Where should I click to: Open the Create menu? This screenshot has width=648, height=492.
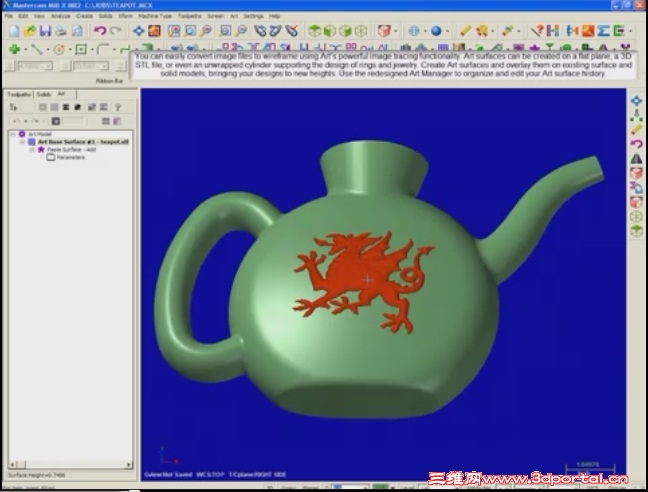click(x=84, y=16)
